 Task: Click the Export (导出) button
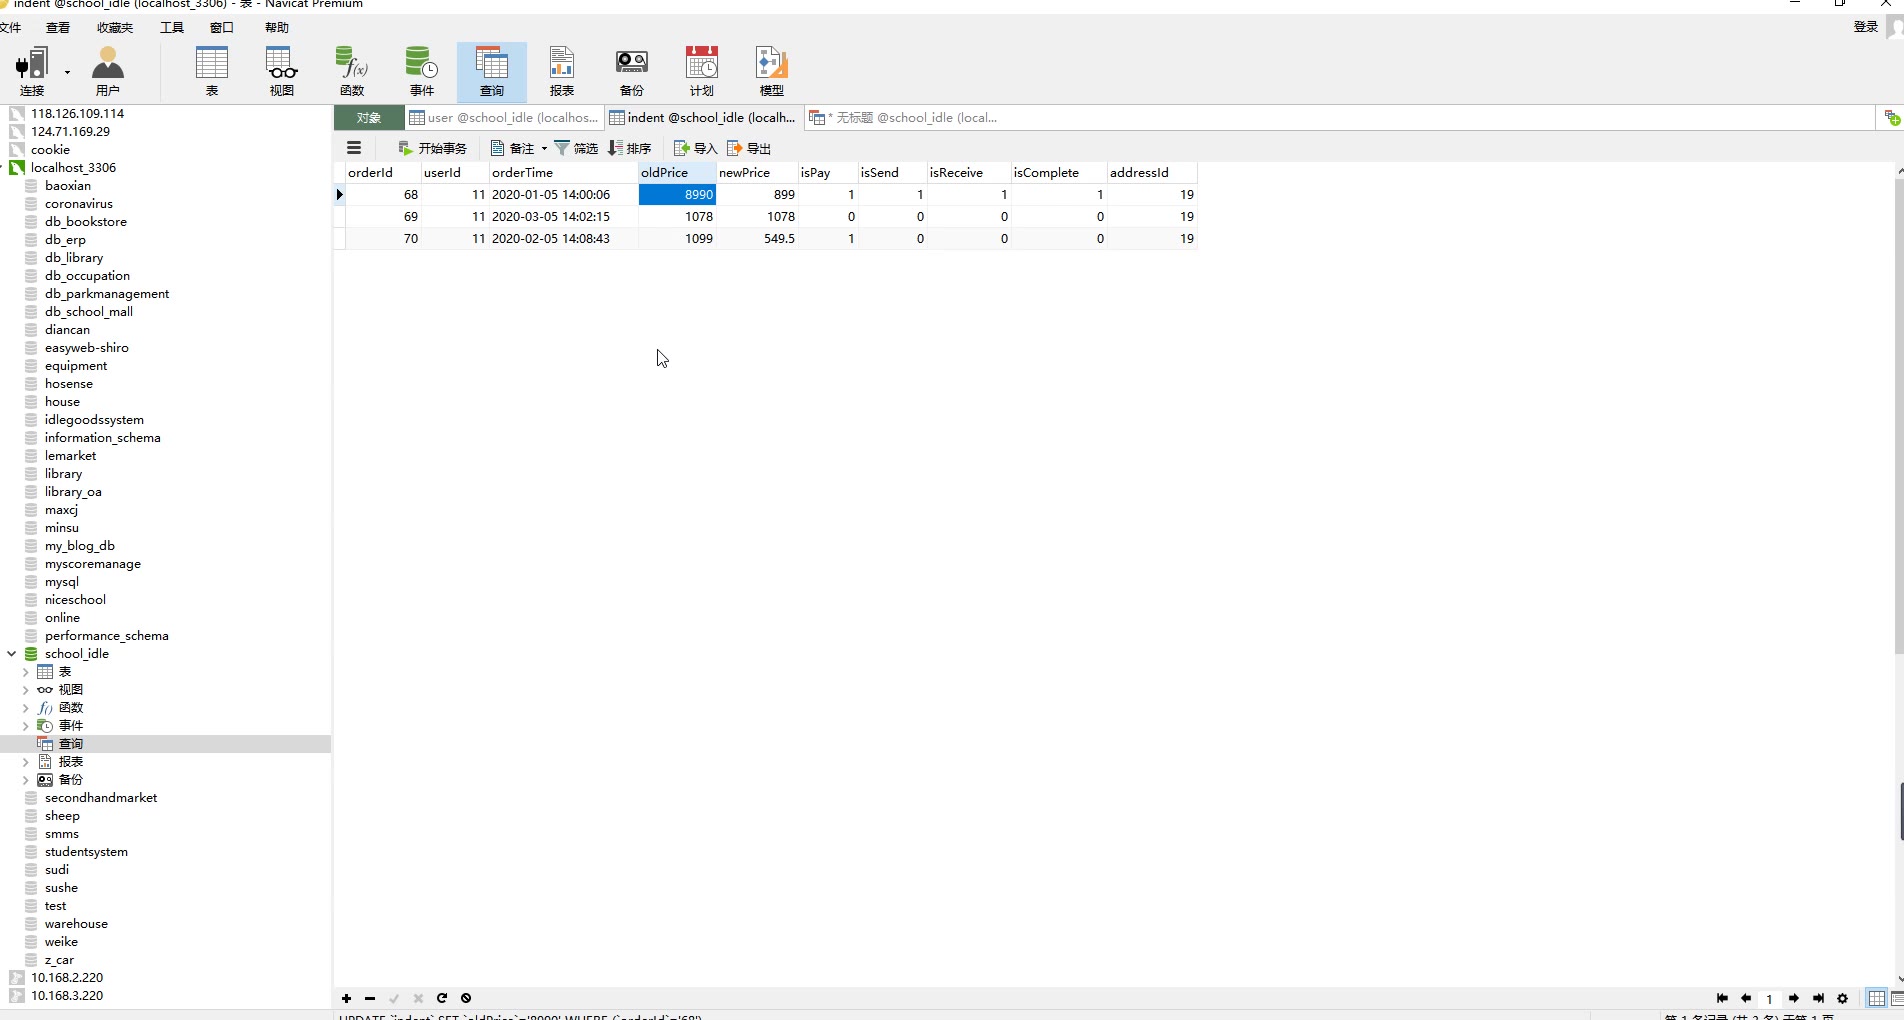coord(749,148)
